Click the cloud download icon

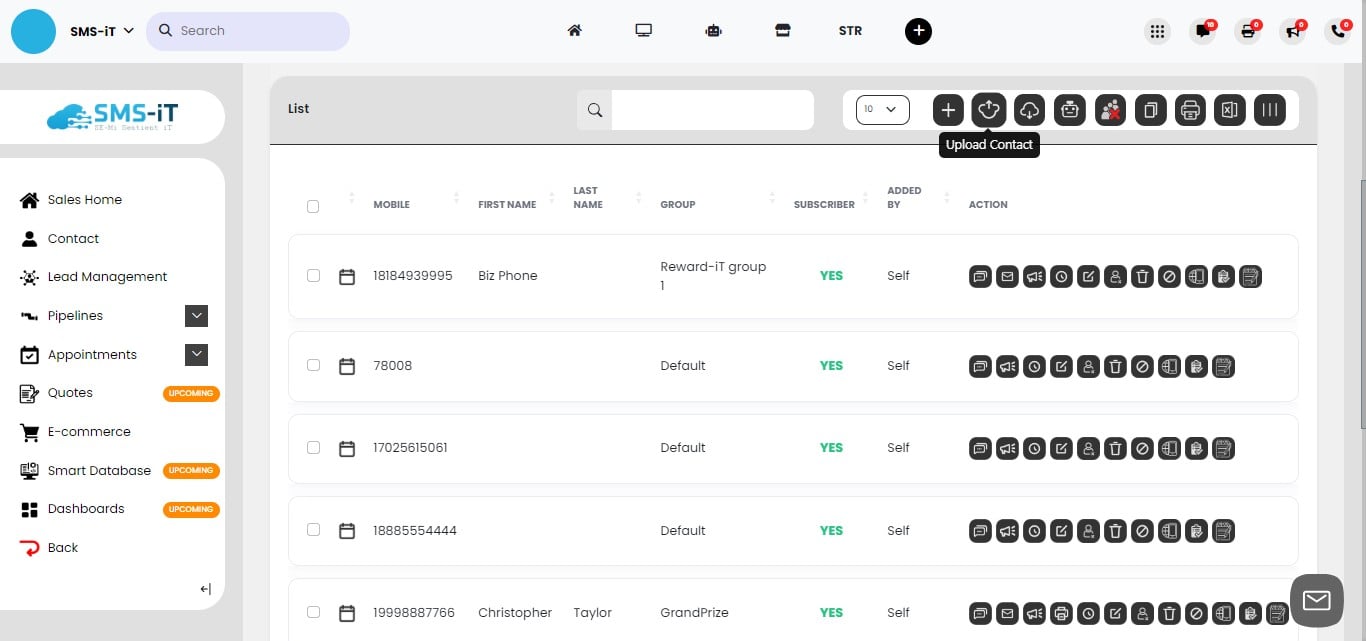click(1028, 110)
